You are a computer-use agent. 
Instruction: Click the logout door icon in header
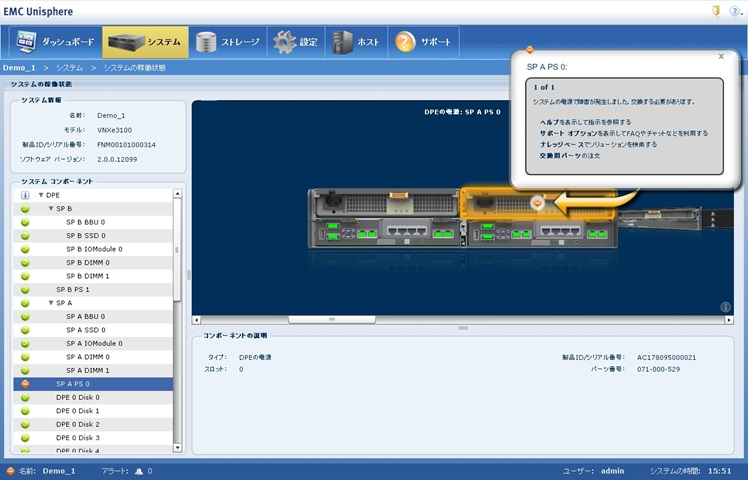click(716, 11)
